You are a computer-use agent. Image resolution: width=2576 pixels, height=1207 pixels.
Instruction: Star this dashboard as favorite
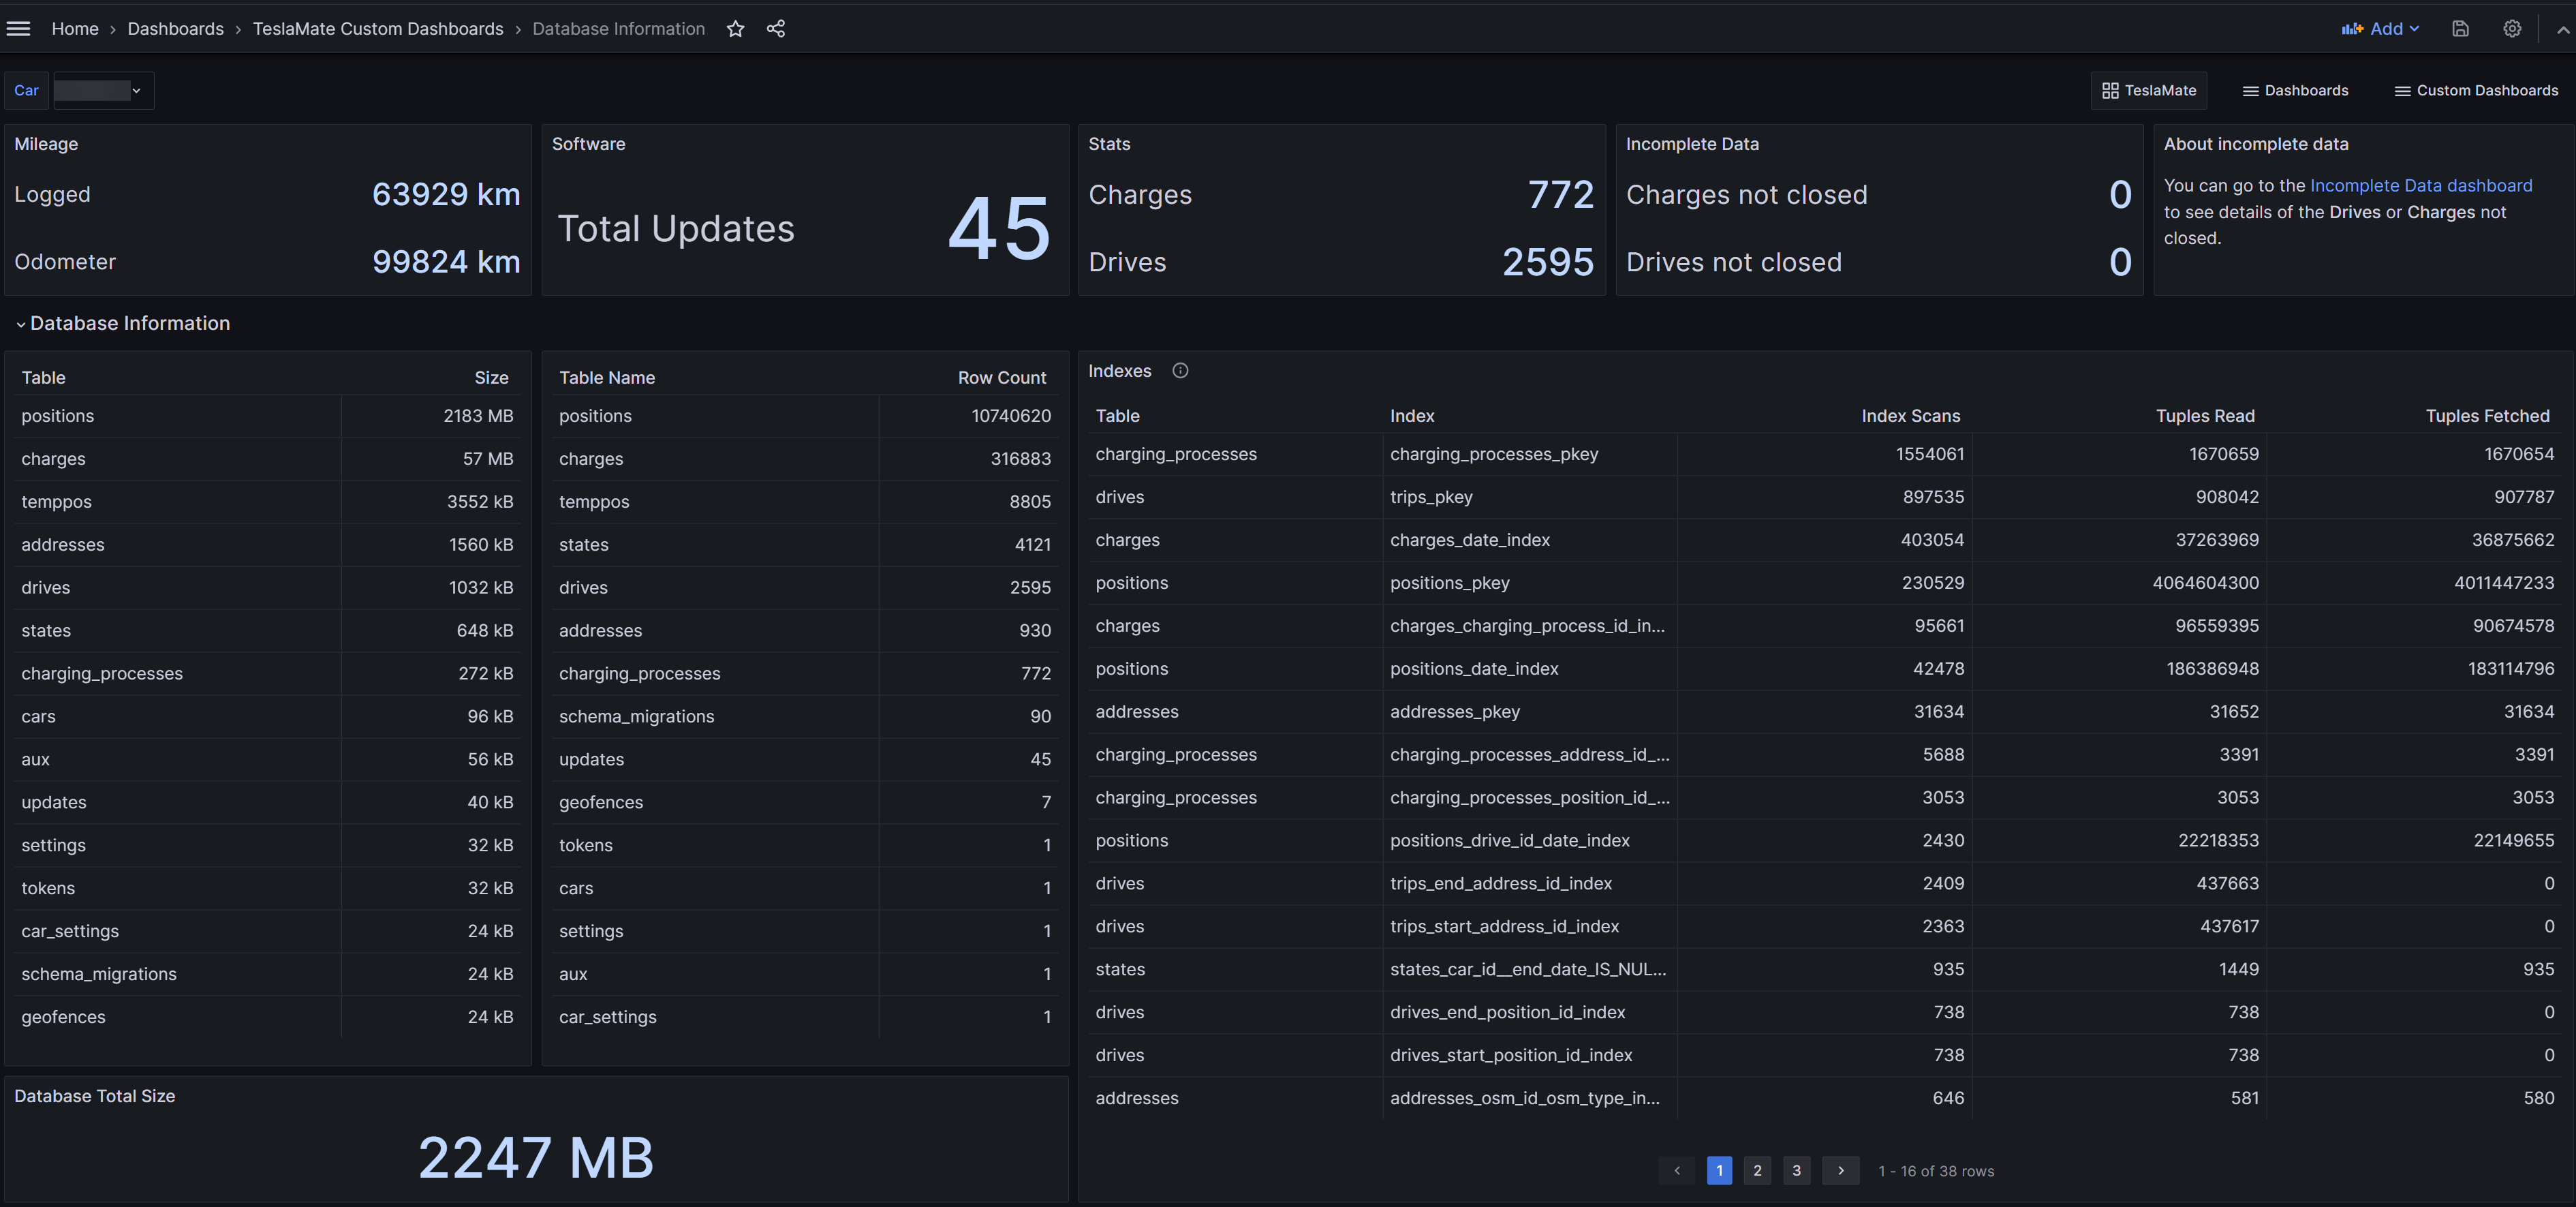tap(735, 29)
